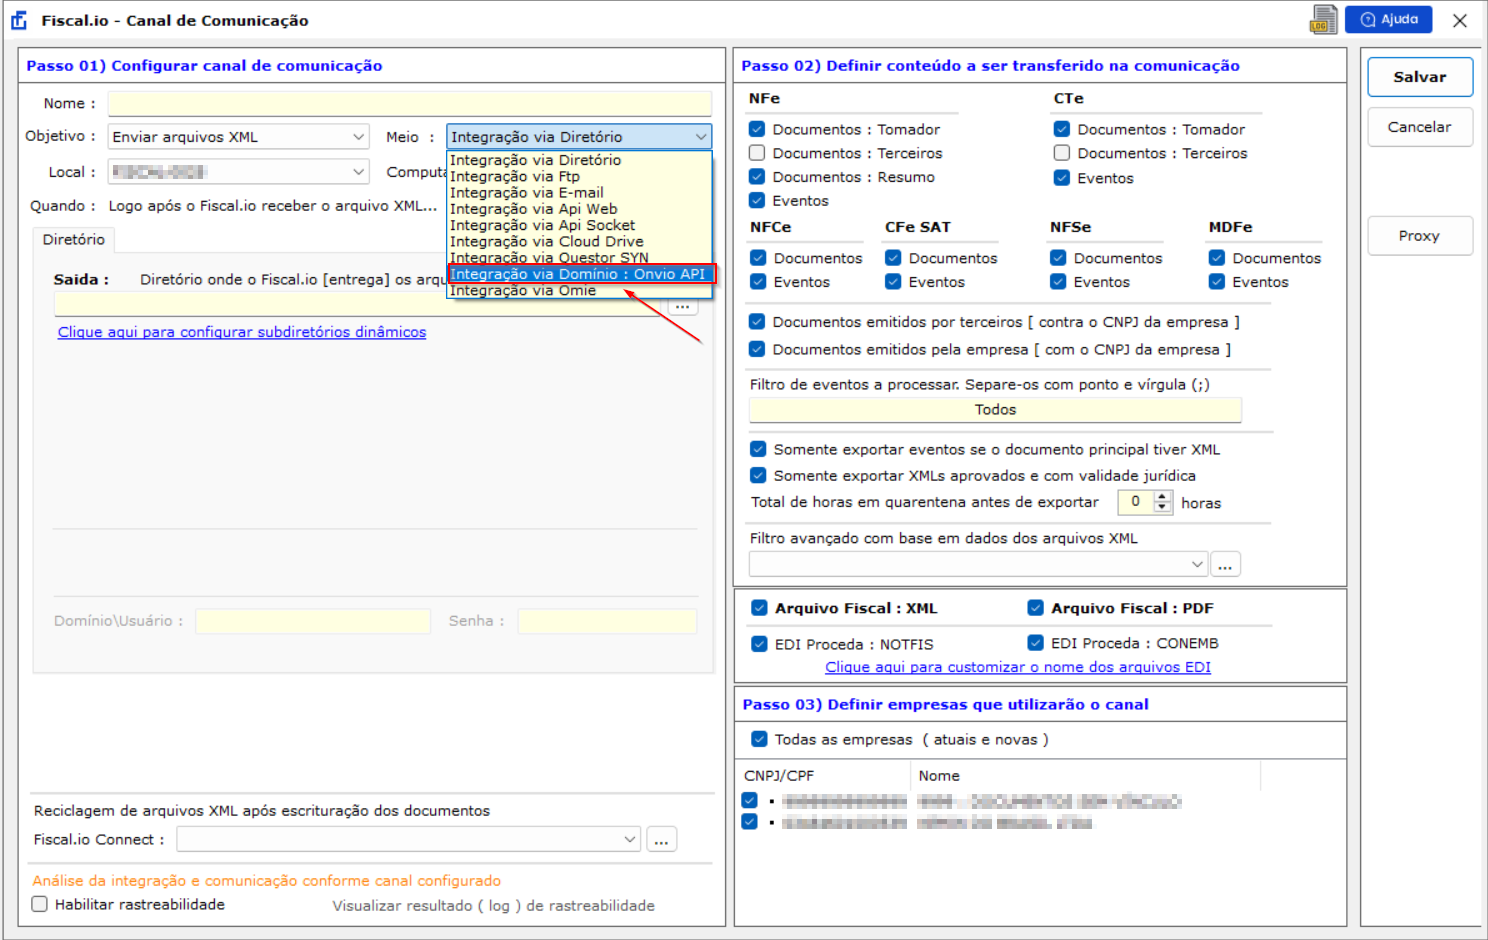Toggle NFCe Documentos checkbox
1488x940 pixels.
tap(758, 258)
